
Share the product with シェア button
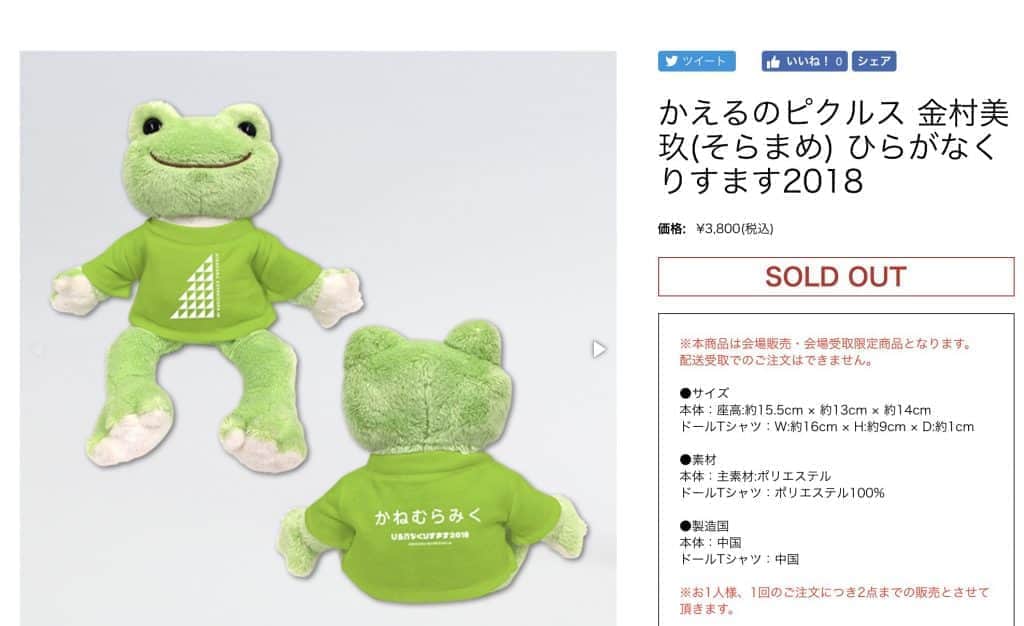(874, 61)
